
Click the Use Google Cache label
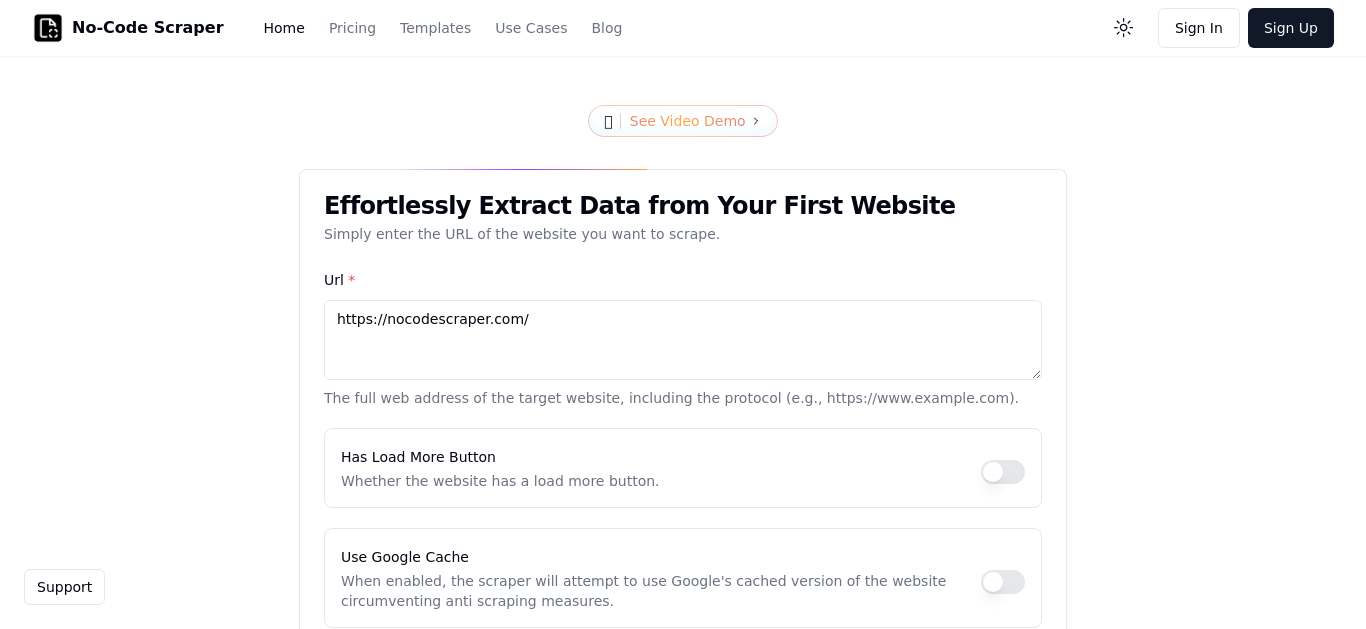tap(405, 557)
